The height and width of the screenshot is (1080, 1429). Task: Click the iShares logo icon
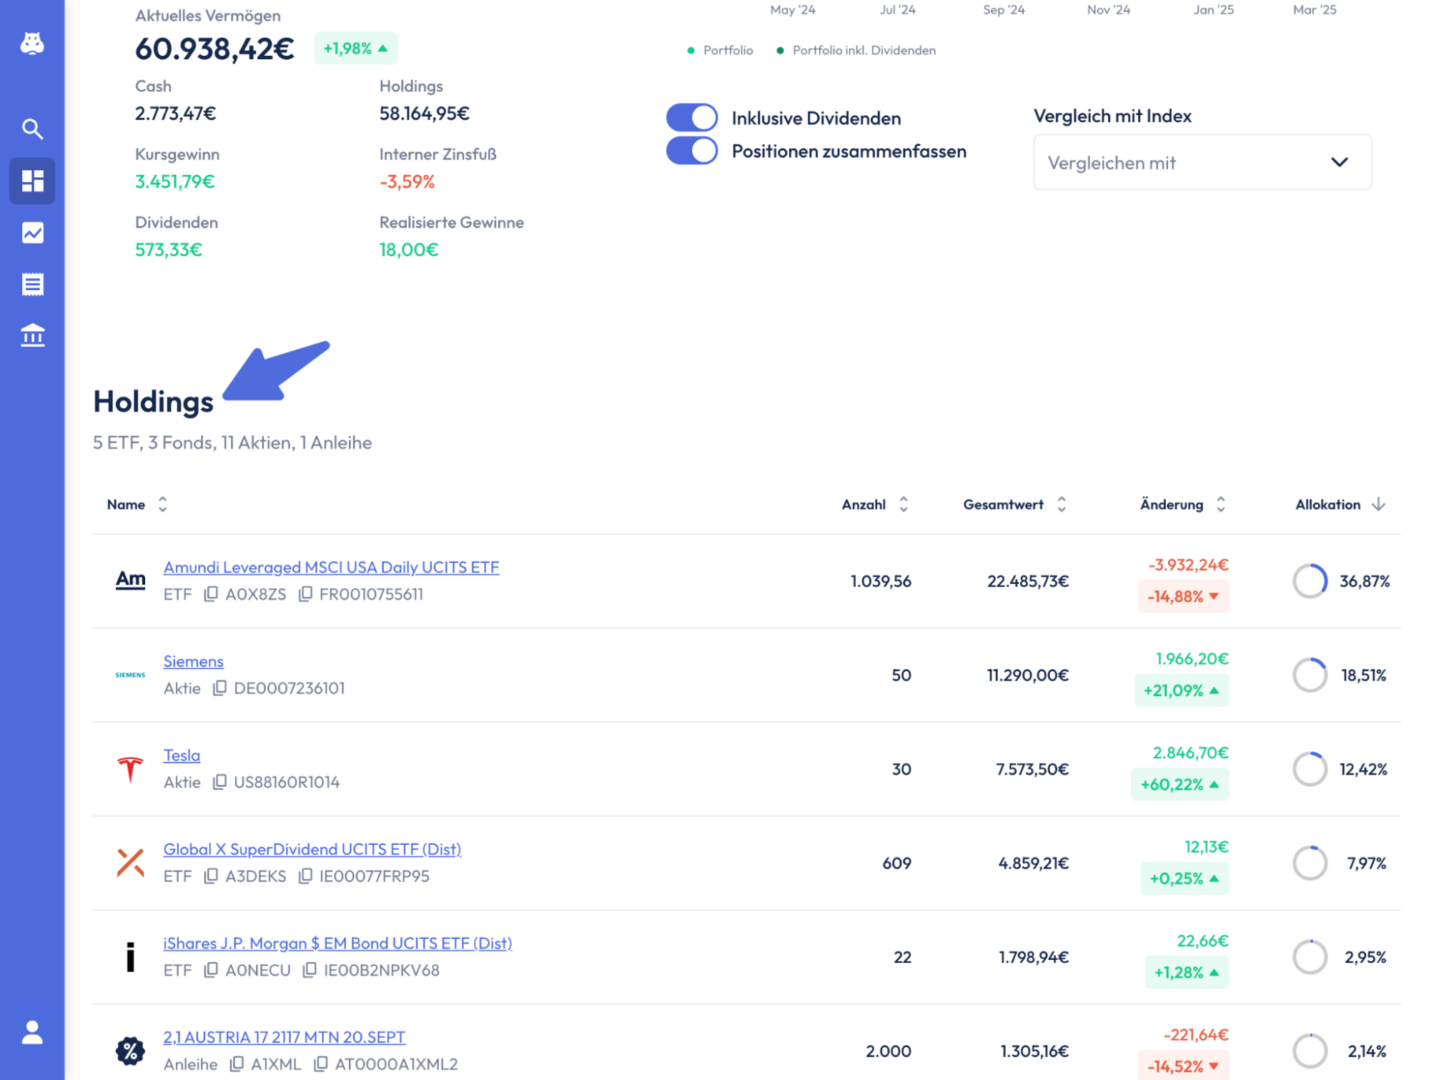coord(130,957)
